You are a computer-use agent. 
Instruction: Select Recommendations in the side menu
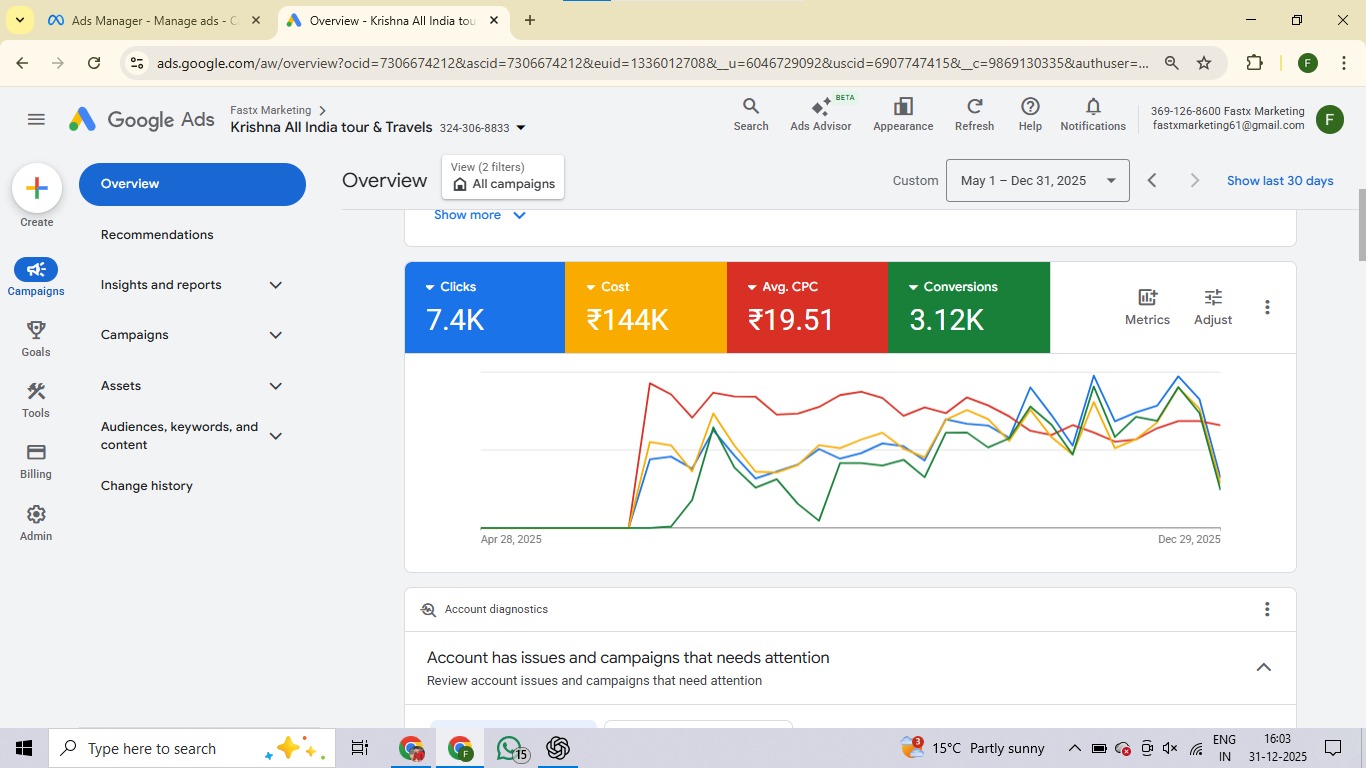[157, 235]
